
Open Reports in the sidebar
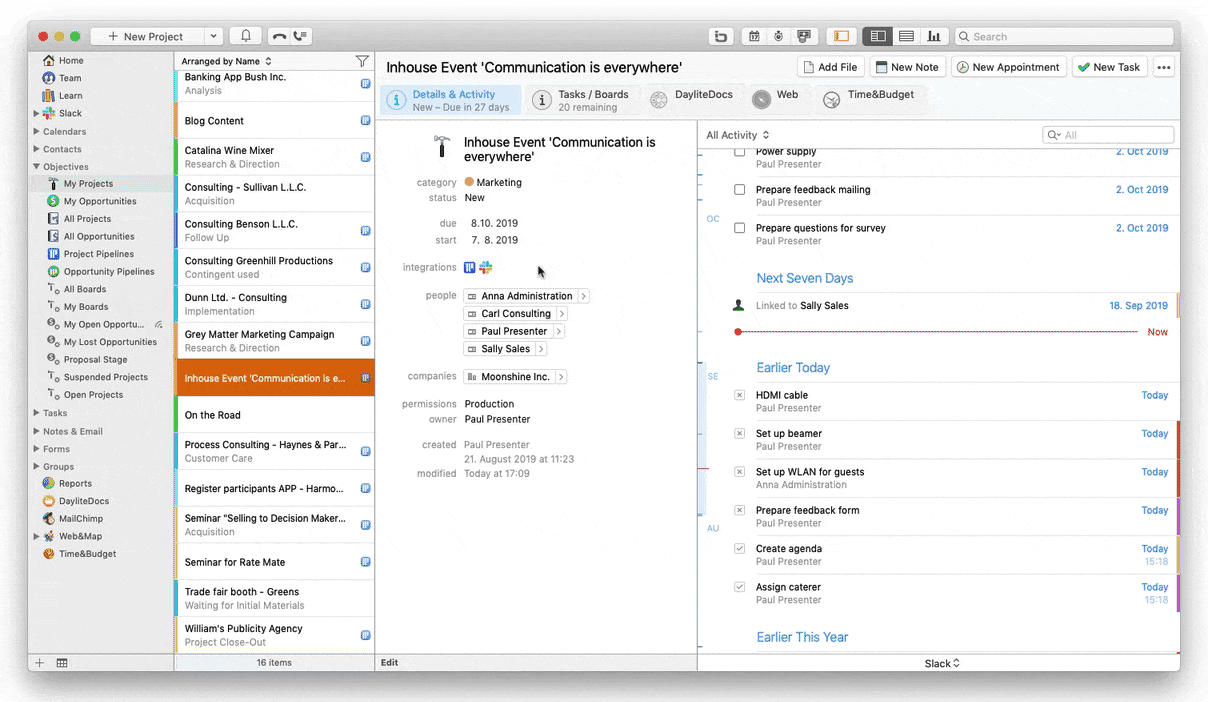pos(75,484)
